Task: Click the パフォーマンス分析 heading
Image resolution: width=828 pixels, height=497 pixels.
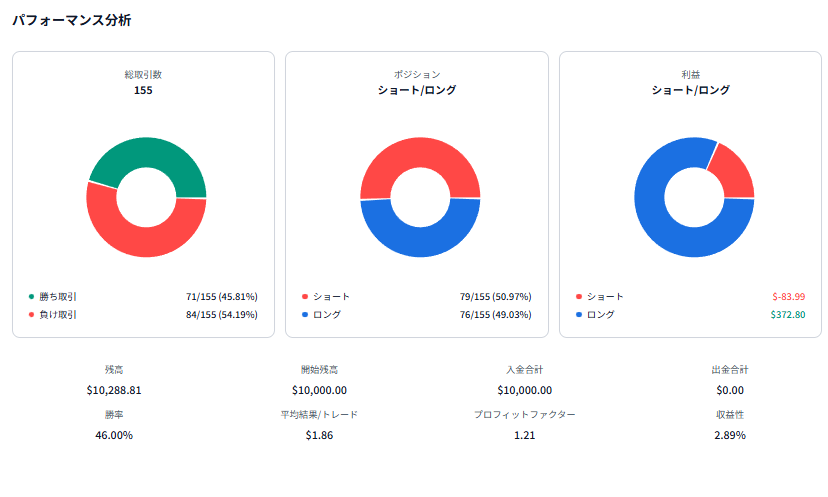Action: [71, 20]
